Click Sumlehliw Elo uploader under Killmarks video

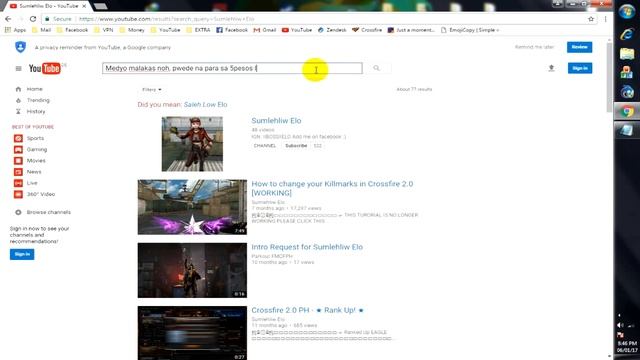268,202
